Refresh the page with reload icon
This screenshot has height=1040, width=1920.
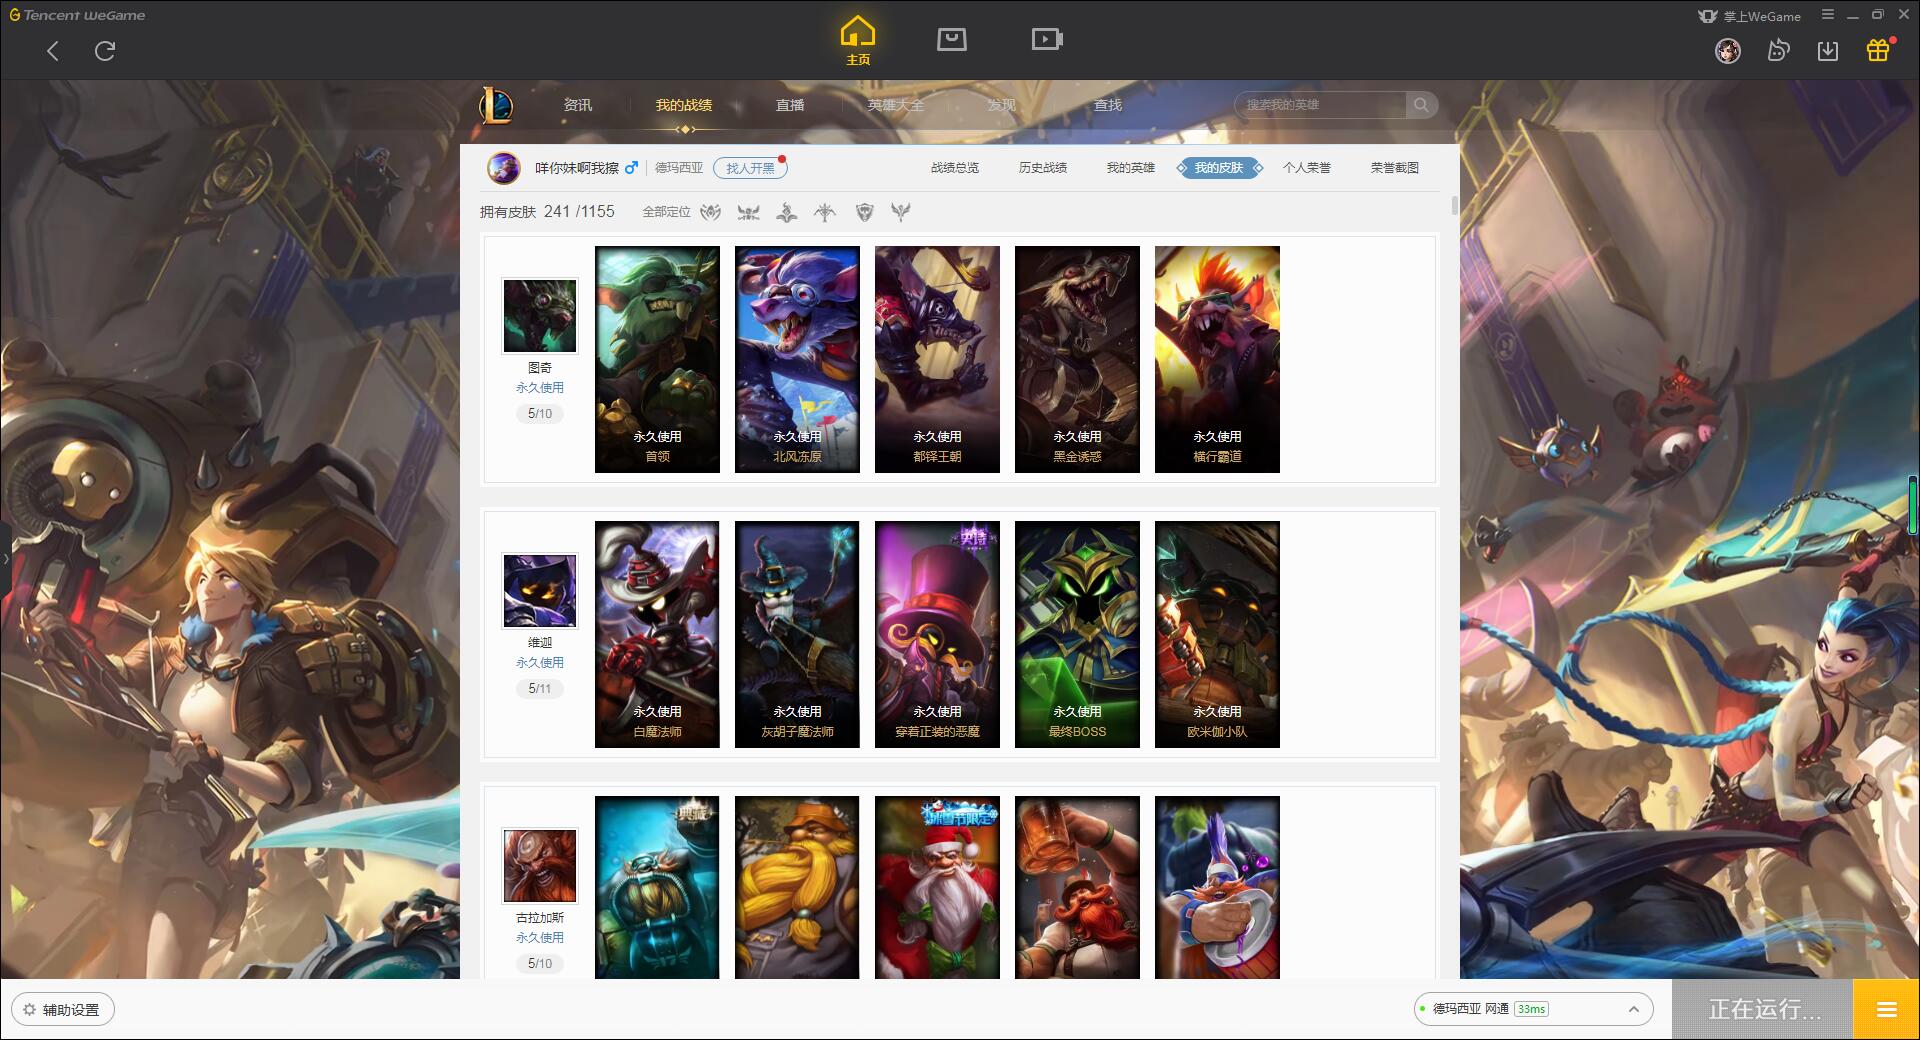tap(105, 51)
